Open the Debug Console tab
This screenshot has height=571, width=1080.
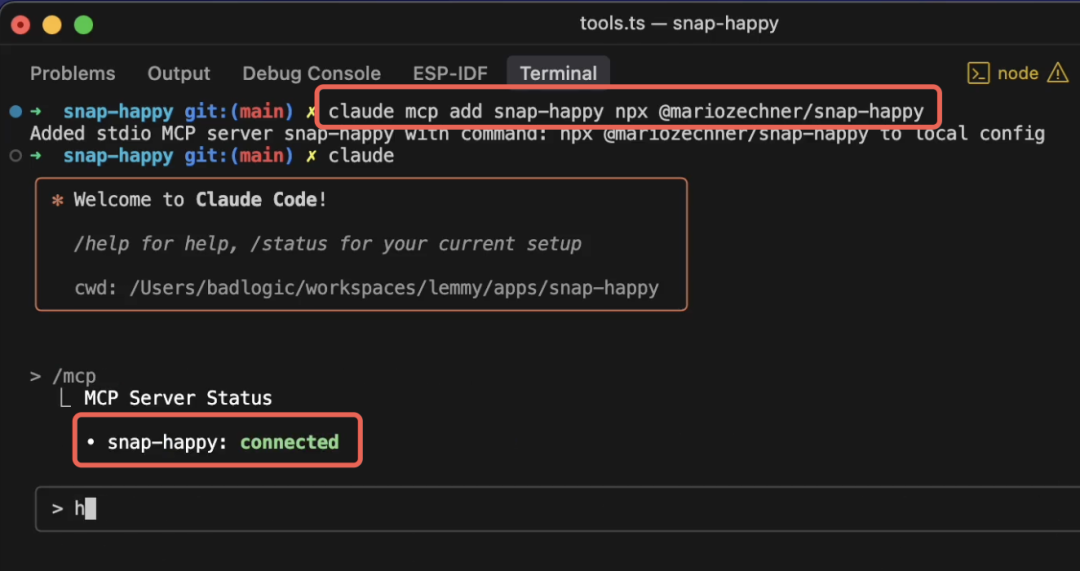[311, 74]
